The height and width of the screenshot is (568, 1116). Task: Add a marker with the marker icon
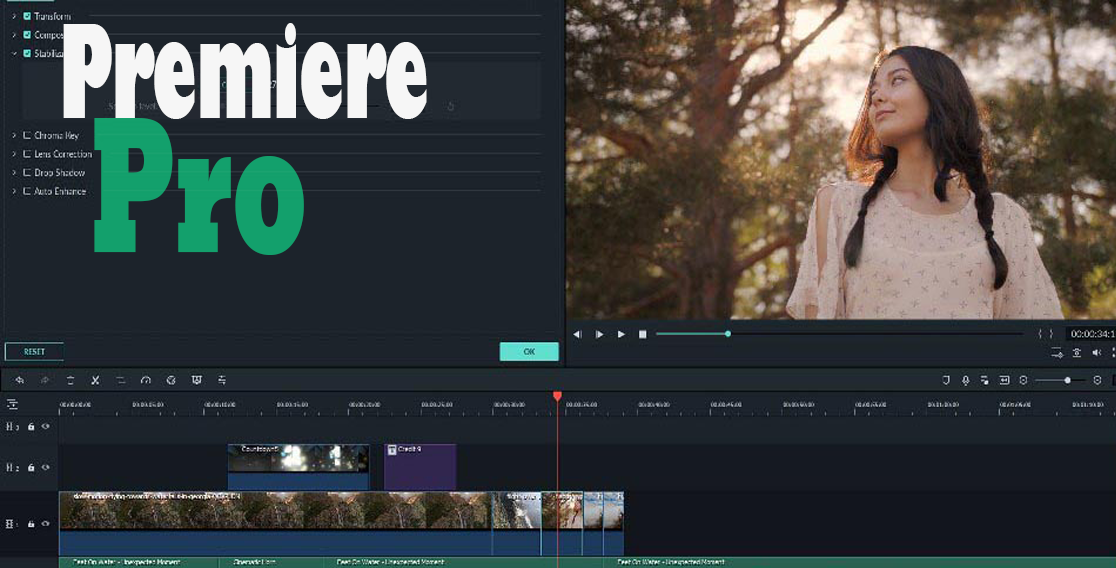946,381
